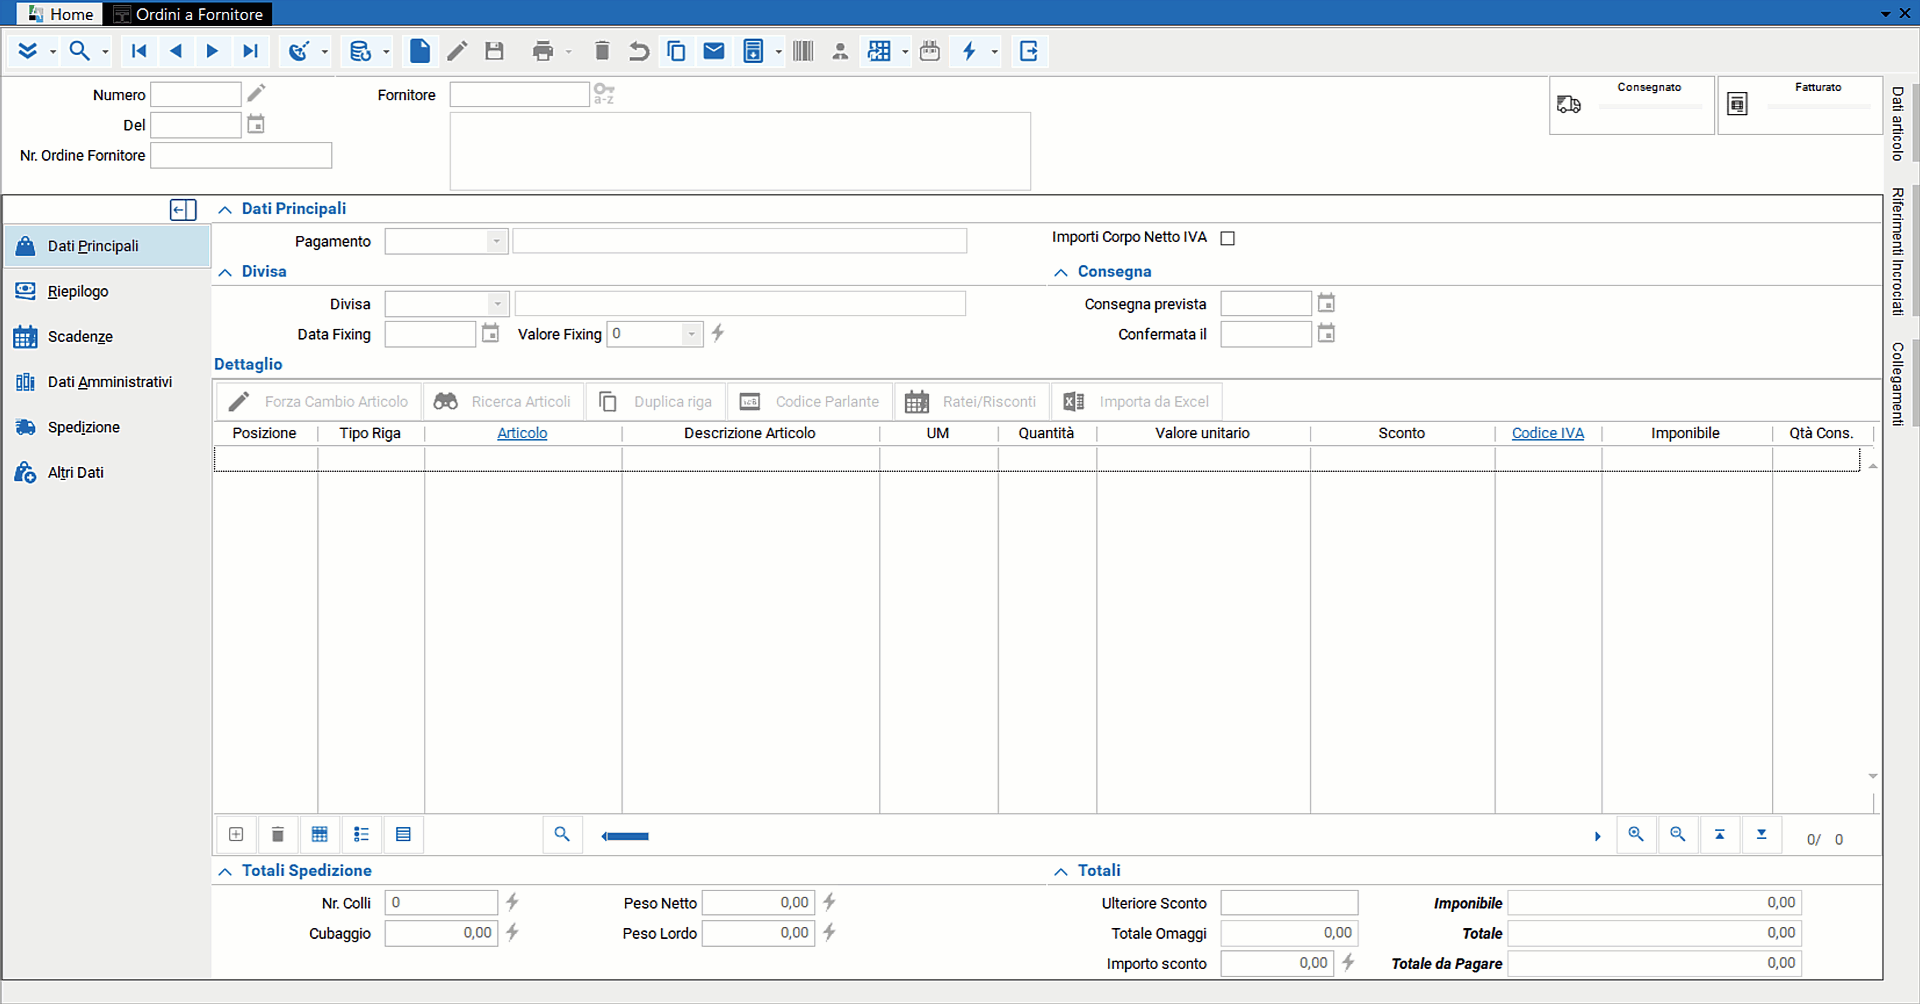This screenshot has width=1920, height=1004.
Task: Click the Data Fixing calendar icon
Action: click(x=490, y=333)
